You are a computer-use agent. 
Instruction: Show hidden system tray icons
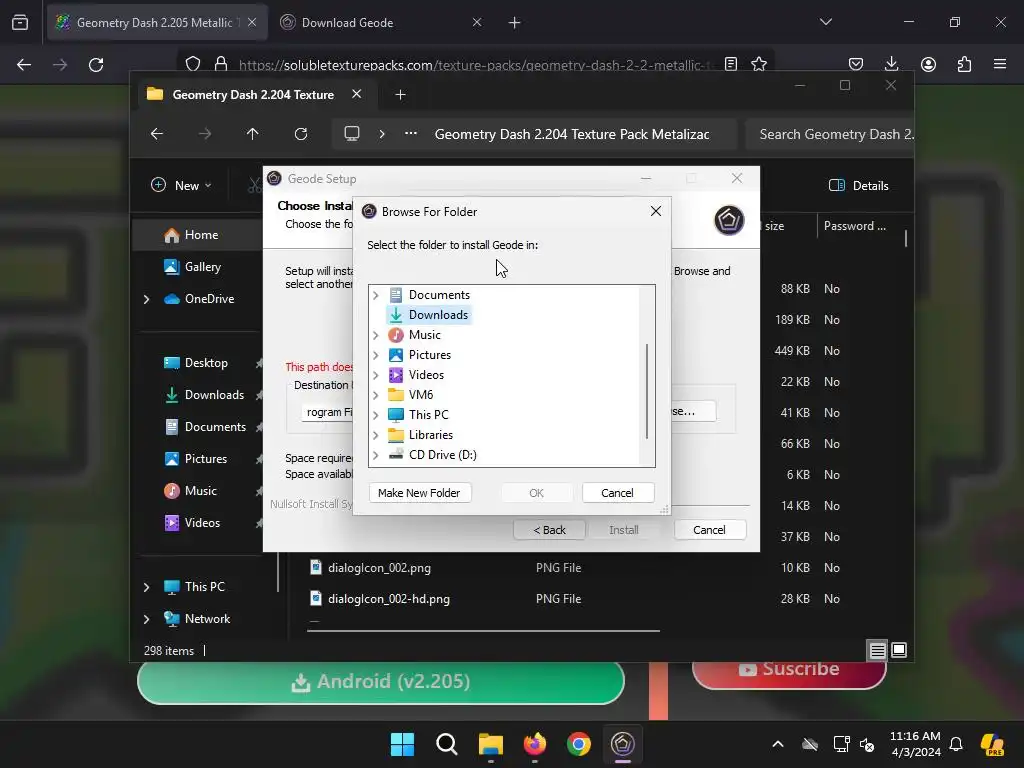778,744
